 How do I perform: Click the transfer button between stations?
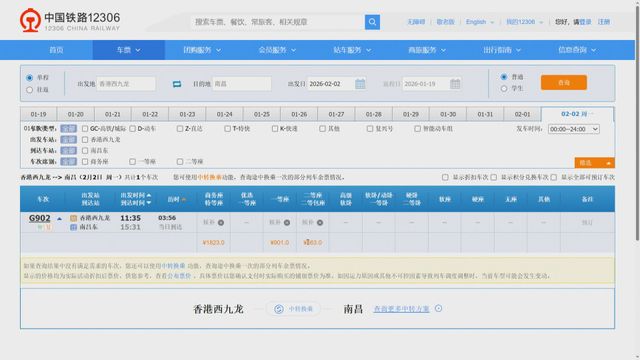(293, 309)
